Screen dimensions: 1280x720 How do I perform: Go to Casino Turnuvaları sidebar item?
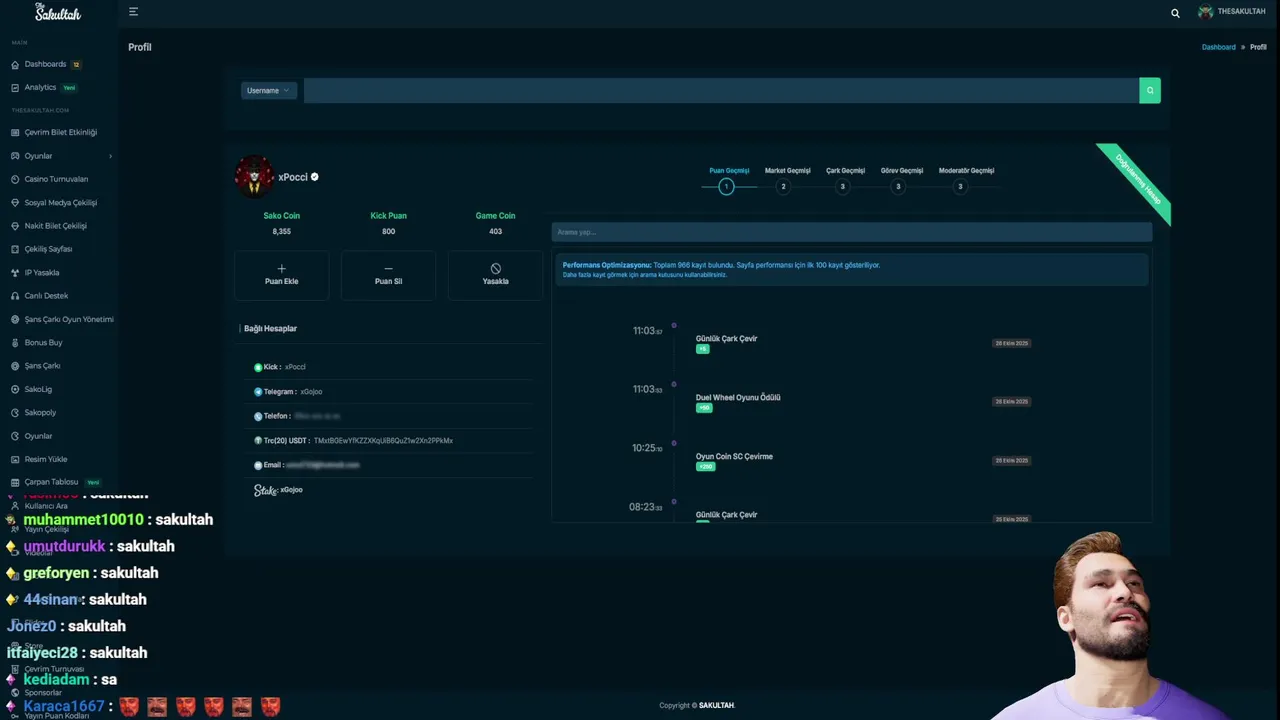pos(56,179)
